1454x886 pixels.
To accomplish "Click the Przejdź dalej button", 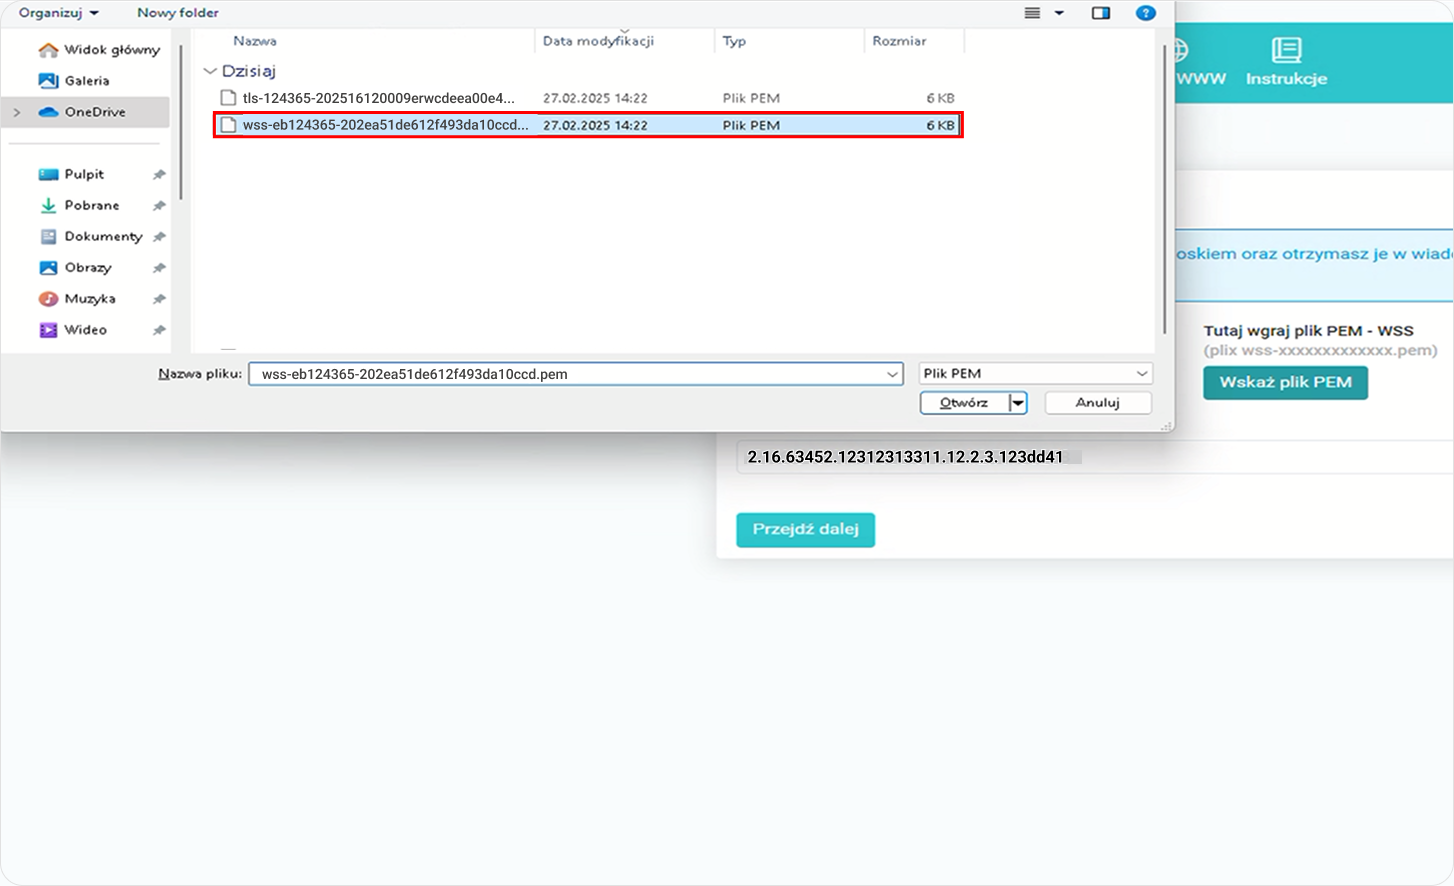I will 805,529.
